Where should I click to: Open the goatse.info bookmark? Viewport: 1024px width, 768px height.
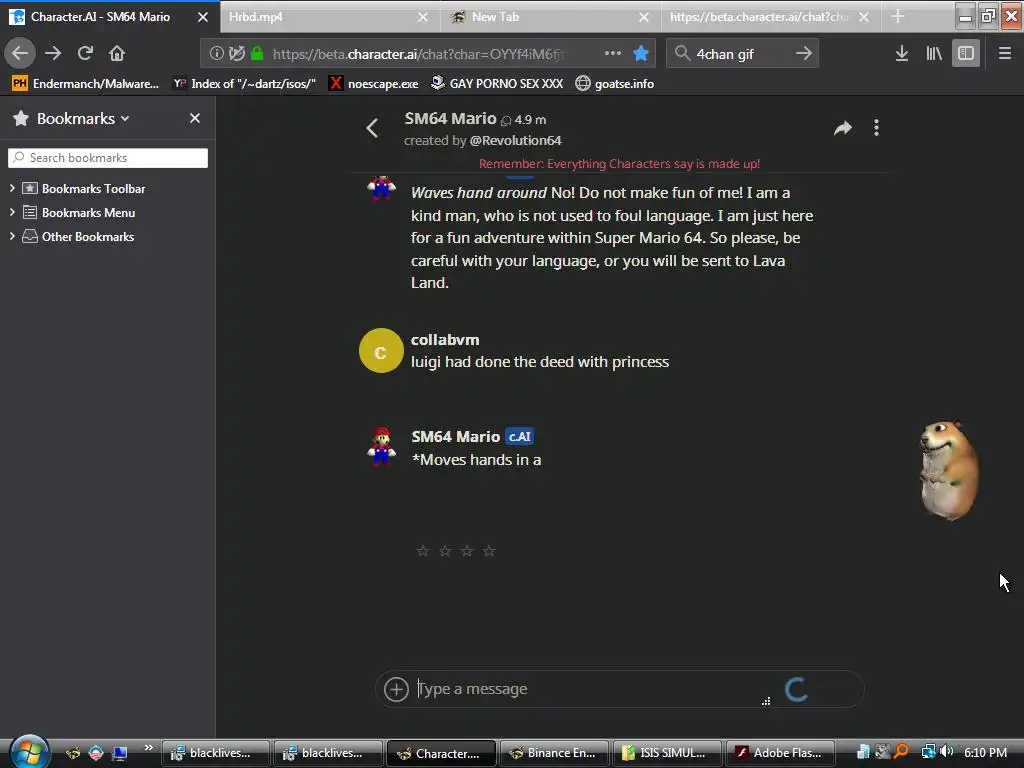[615, 84]
